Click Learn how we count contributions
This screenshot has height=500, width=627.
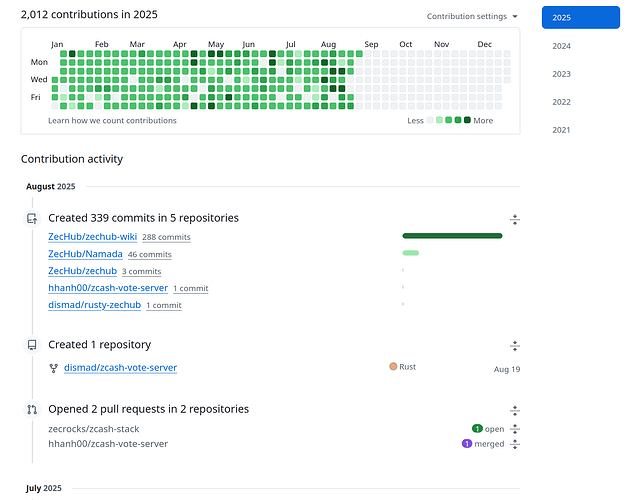click(x=112, y=121)
